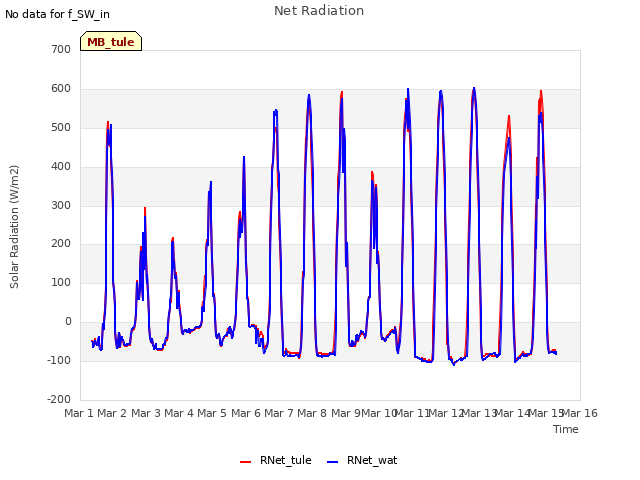The width and height of the screenshot is (640, 480).
Task: Click the Net Radiation chart title
Action: pos(319,11)
